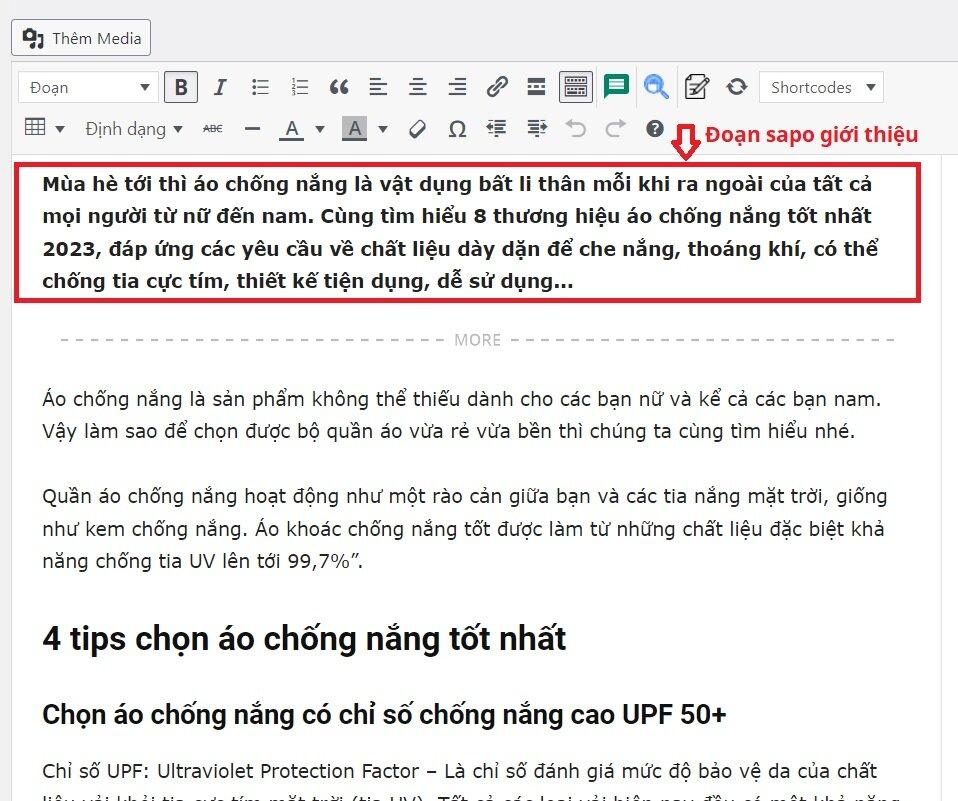Insert a horizontal line
The image size is (958, 801).
252,128
